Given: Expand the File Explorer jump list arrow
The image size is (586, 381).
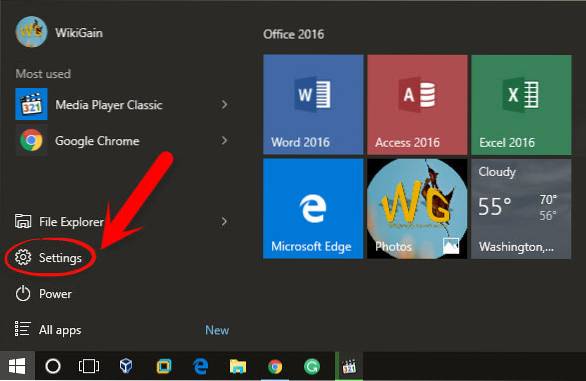Looking at the screenshot, I should [x=224, y=222].
